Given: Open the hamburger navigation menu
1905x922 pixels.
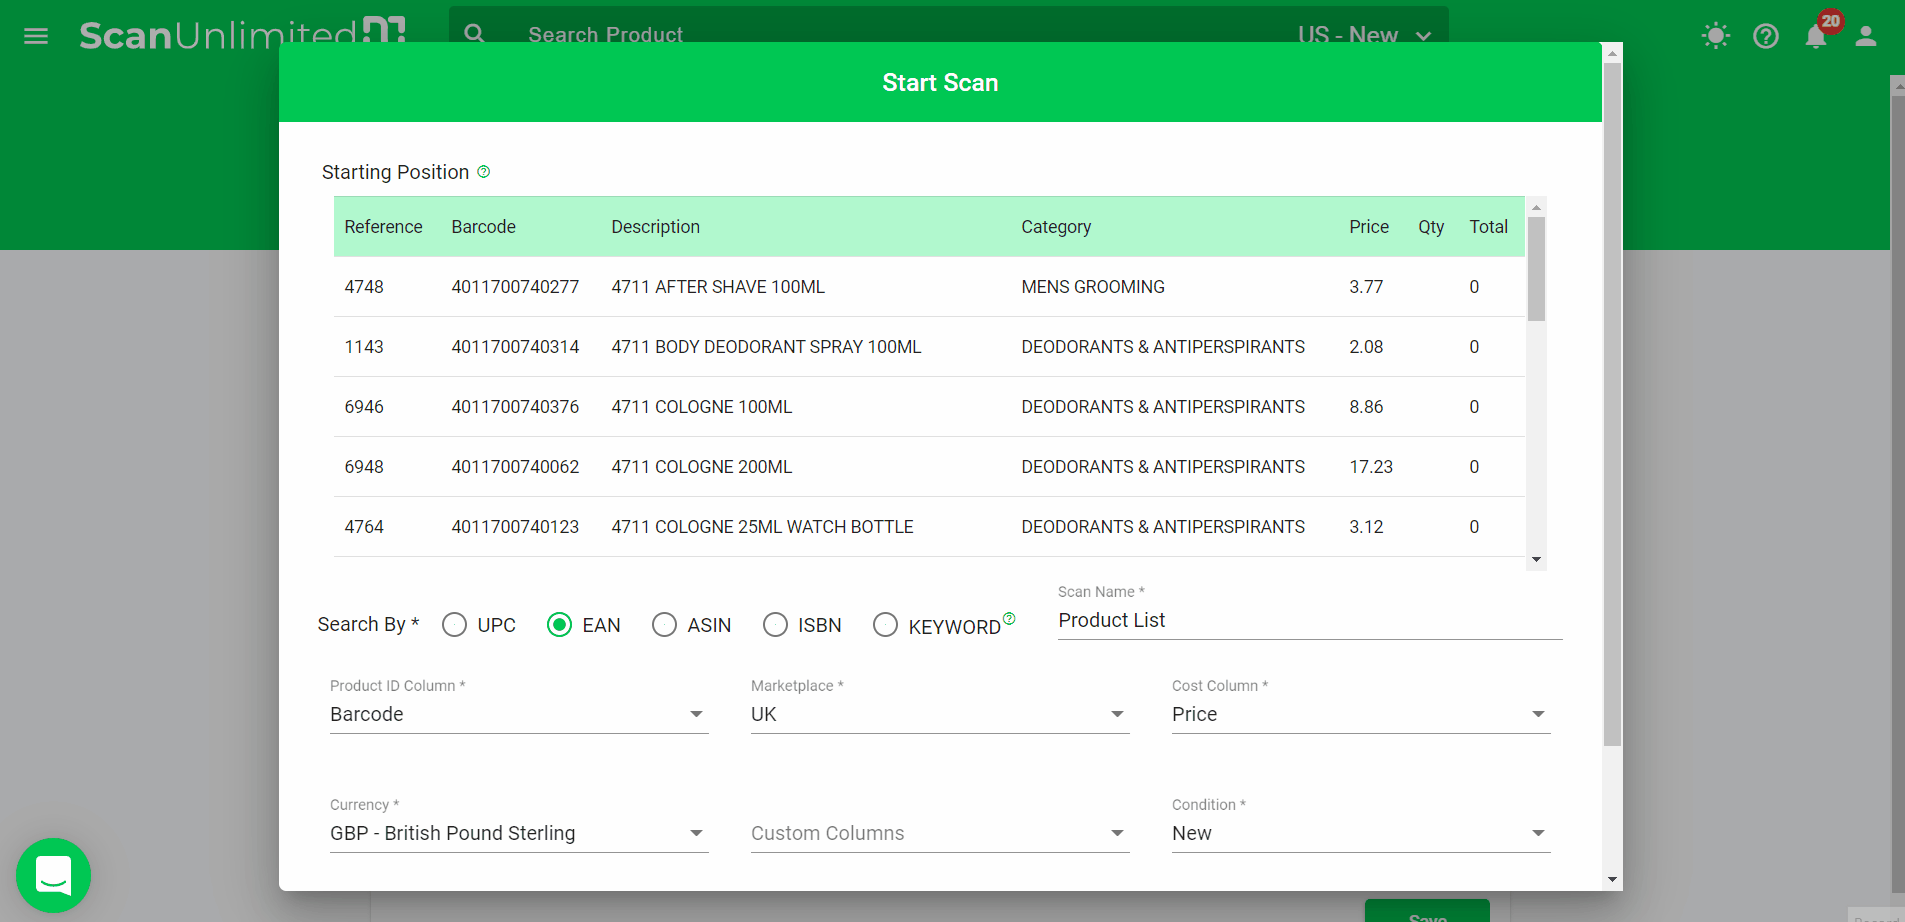Looking at the screenshot, I should tap(36, 37).
